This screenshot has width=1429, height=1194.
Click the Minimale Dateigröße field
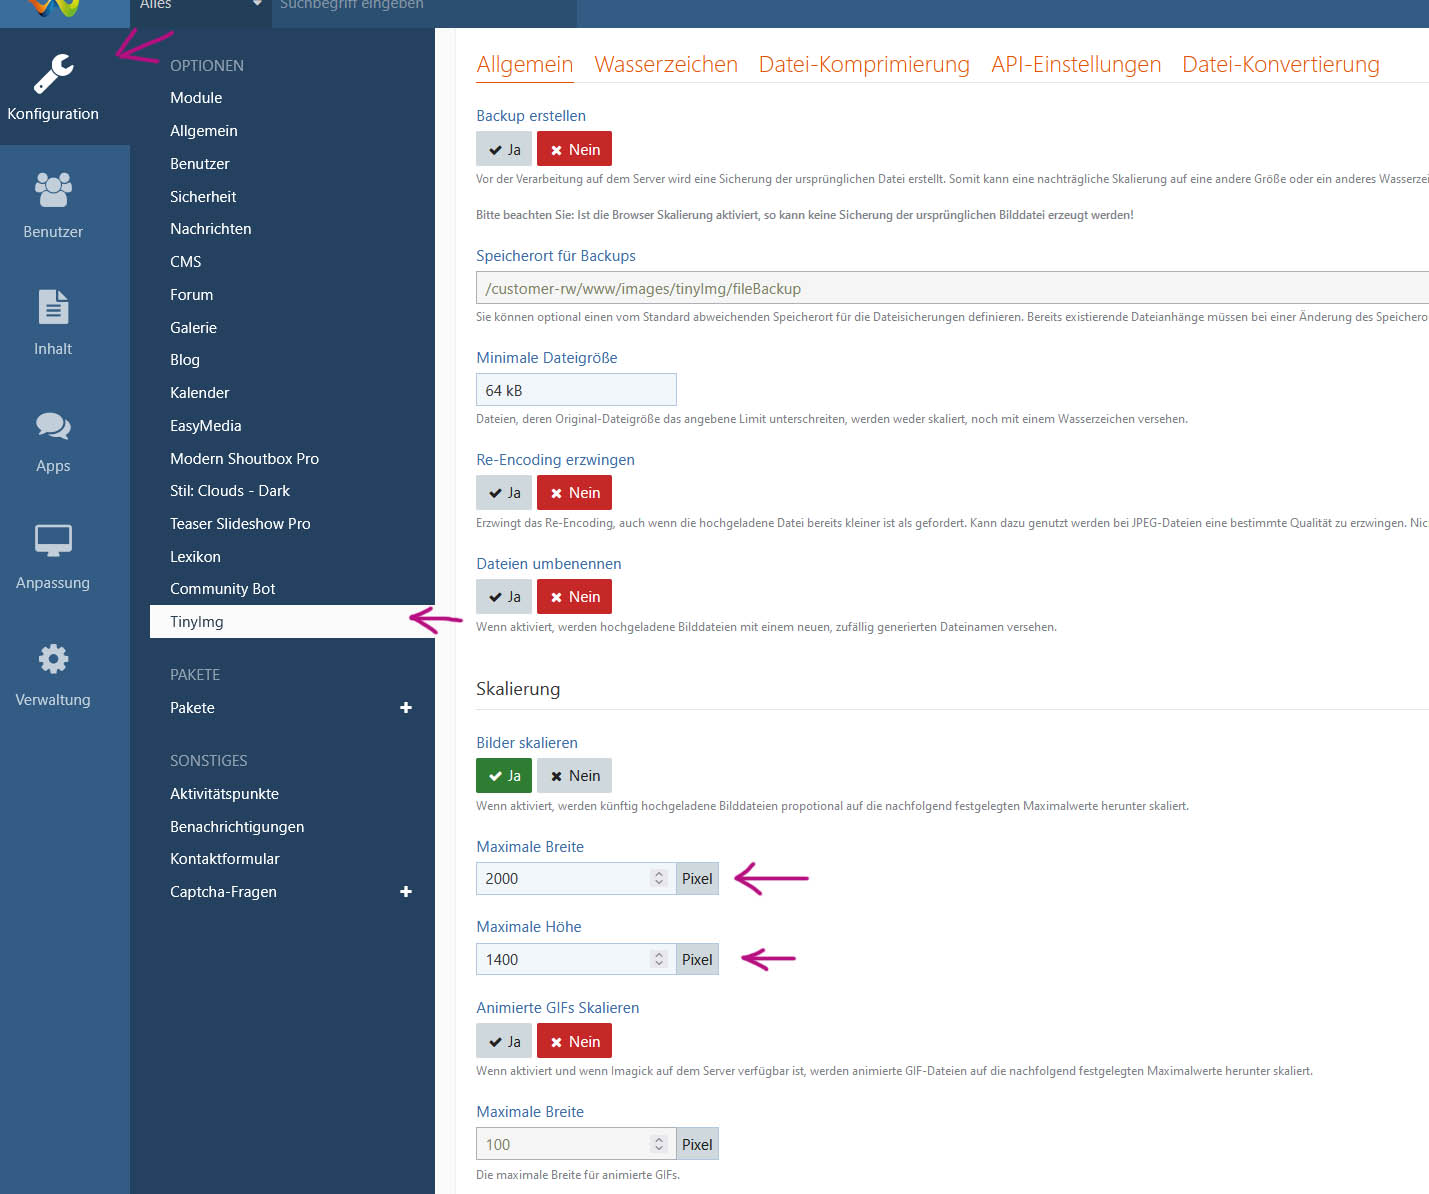[x=576, y=390]
